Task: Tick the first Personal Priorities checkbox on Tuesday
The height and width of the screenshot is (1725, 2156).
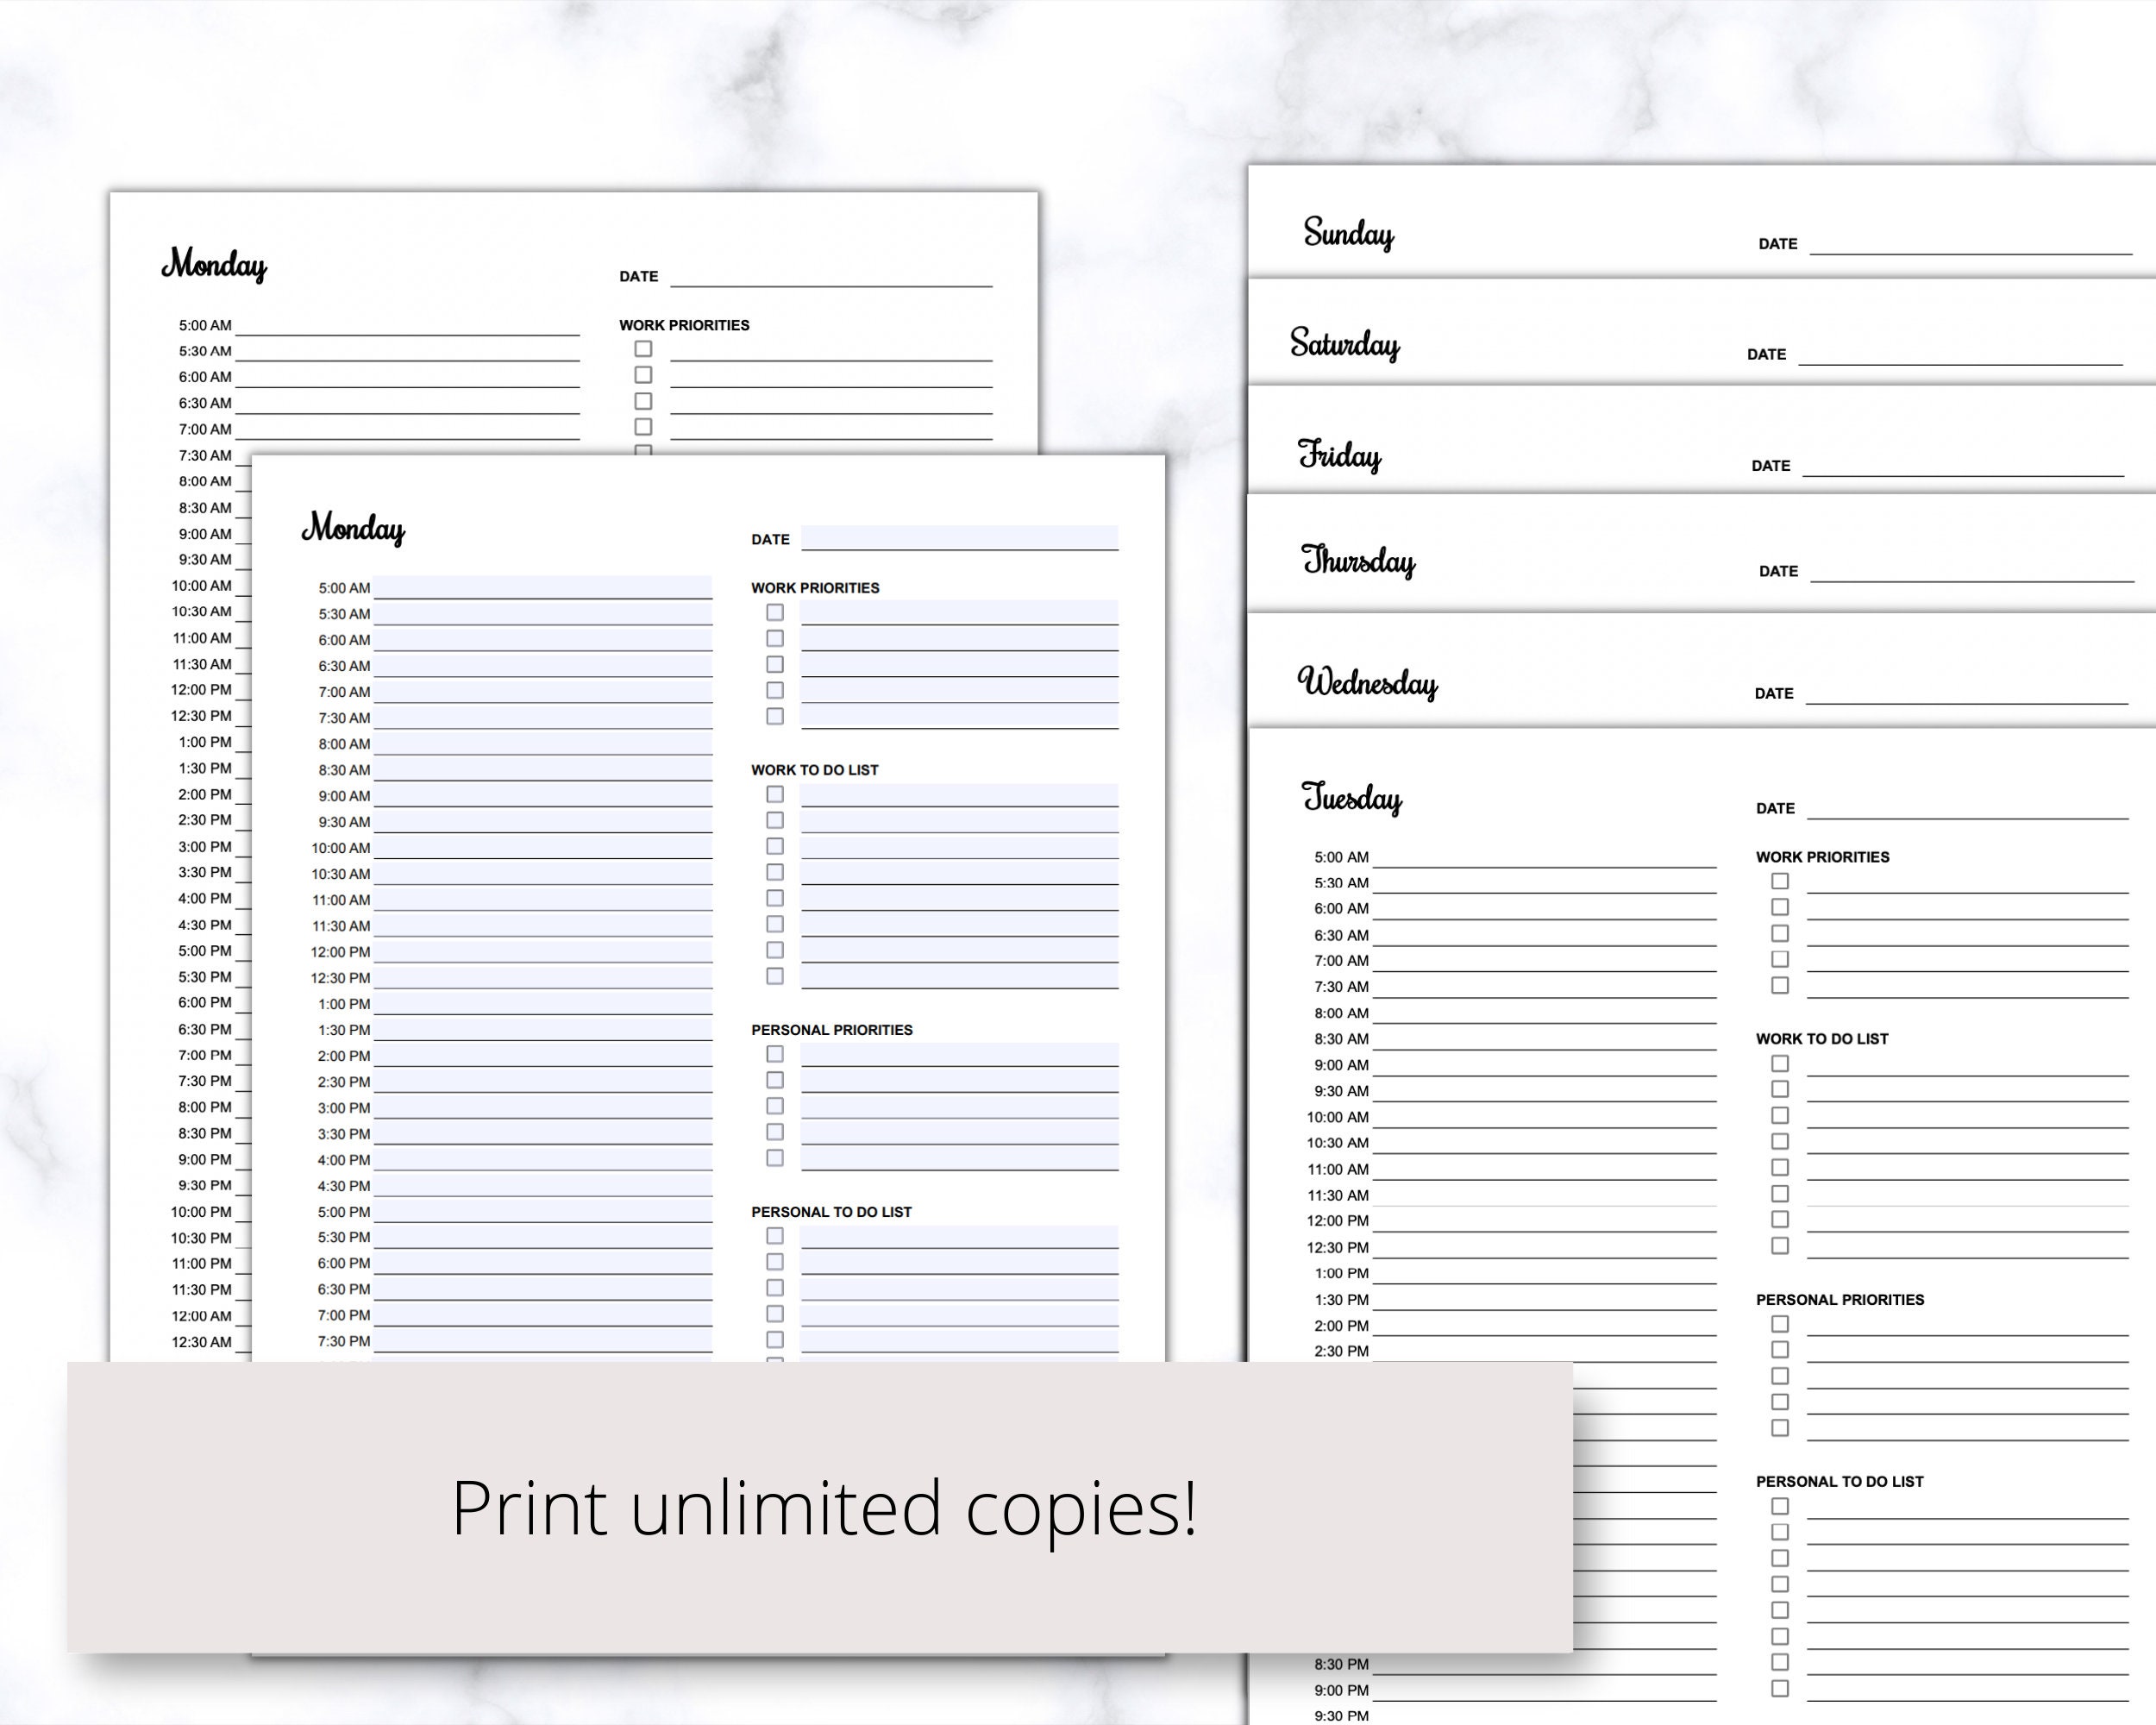Action: [1779, 1324]
